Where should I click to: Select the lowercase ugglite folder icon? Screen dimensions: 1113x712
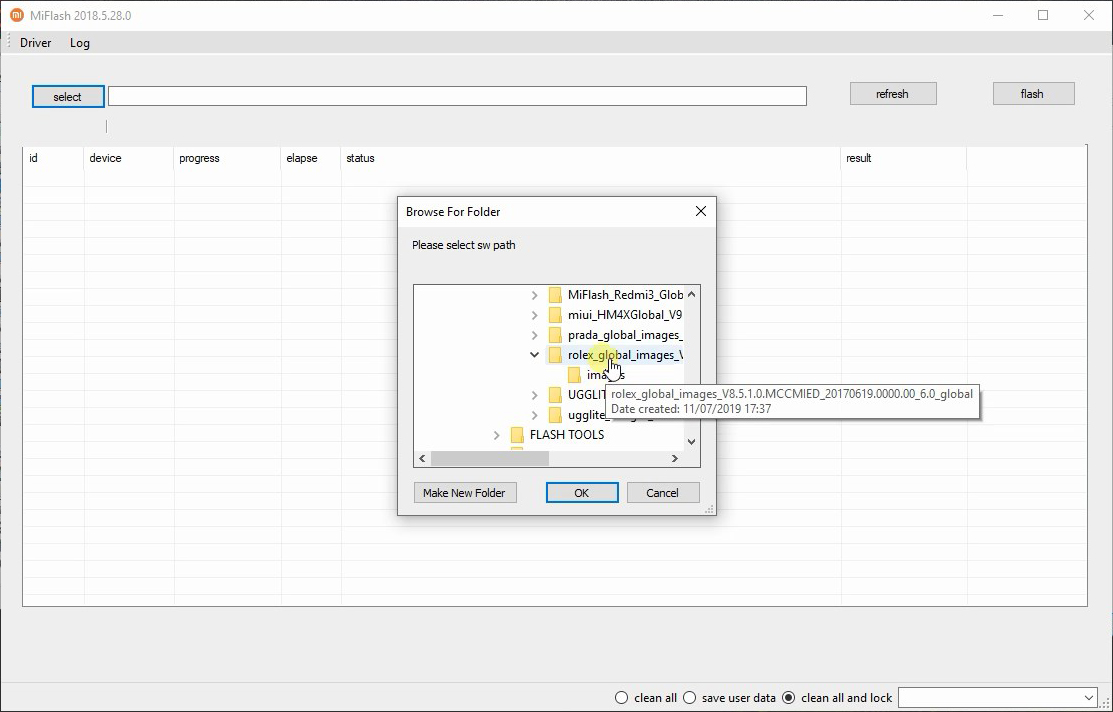555,415
